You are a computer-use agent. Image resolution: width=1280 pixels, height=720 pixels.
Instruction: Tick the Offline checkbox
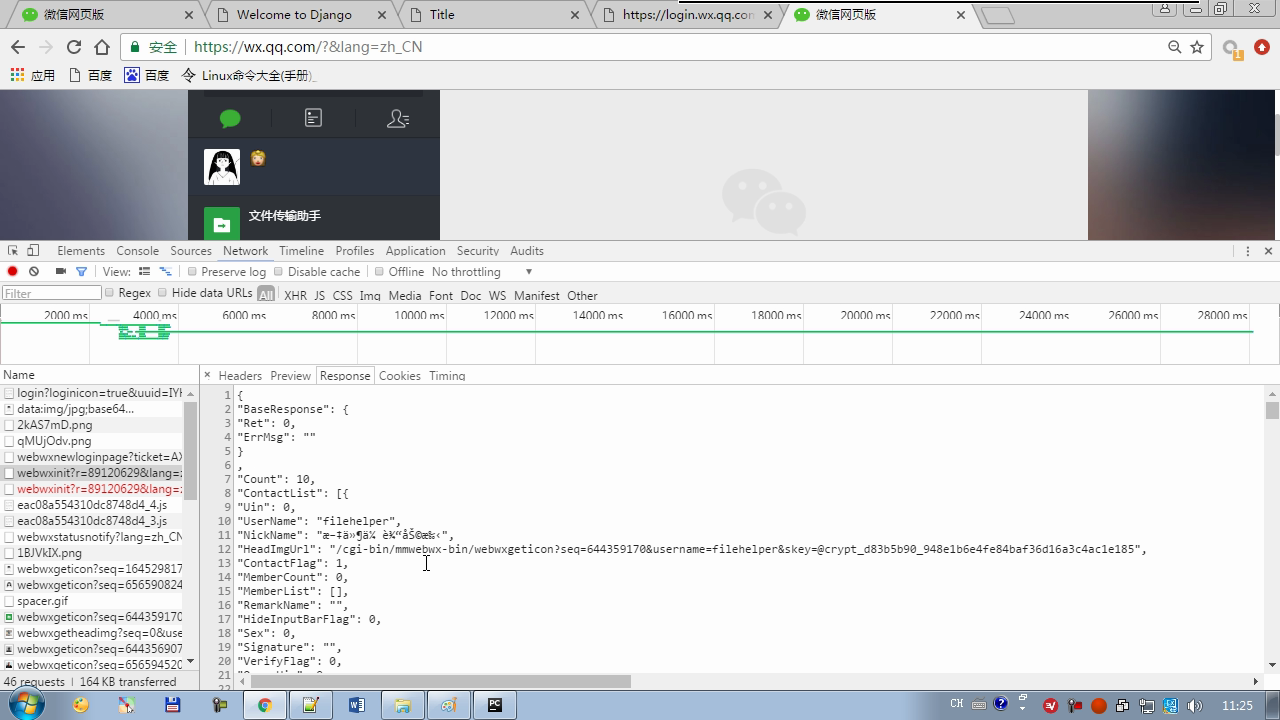[379, 271]
